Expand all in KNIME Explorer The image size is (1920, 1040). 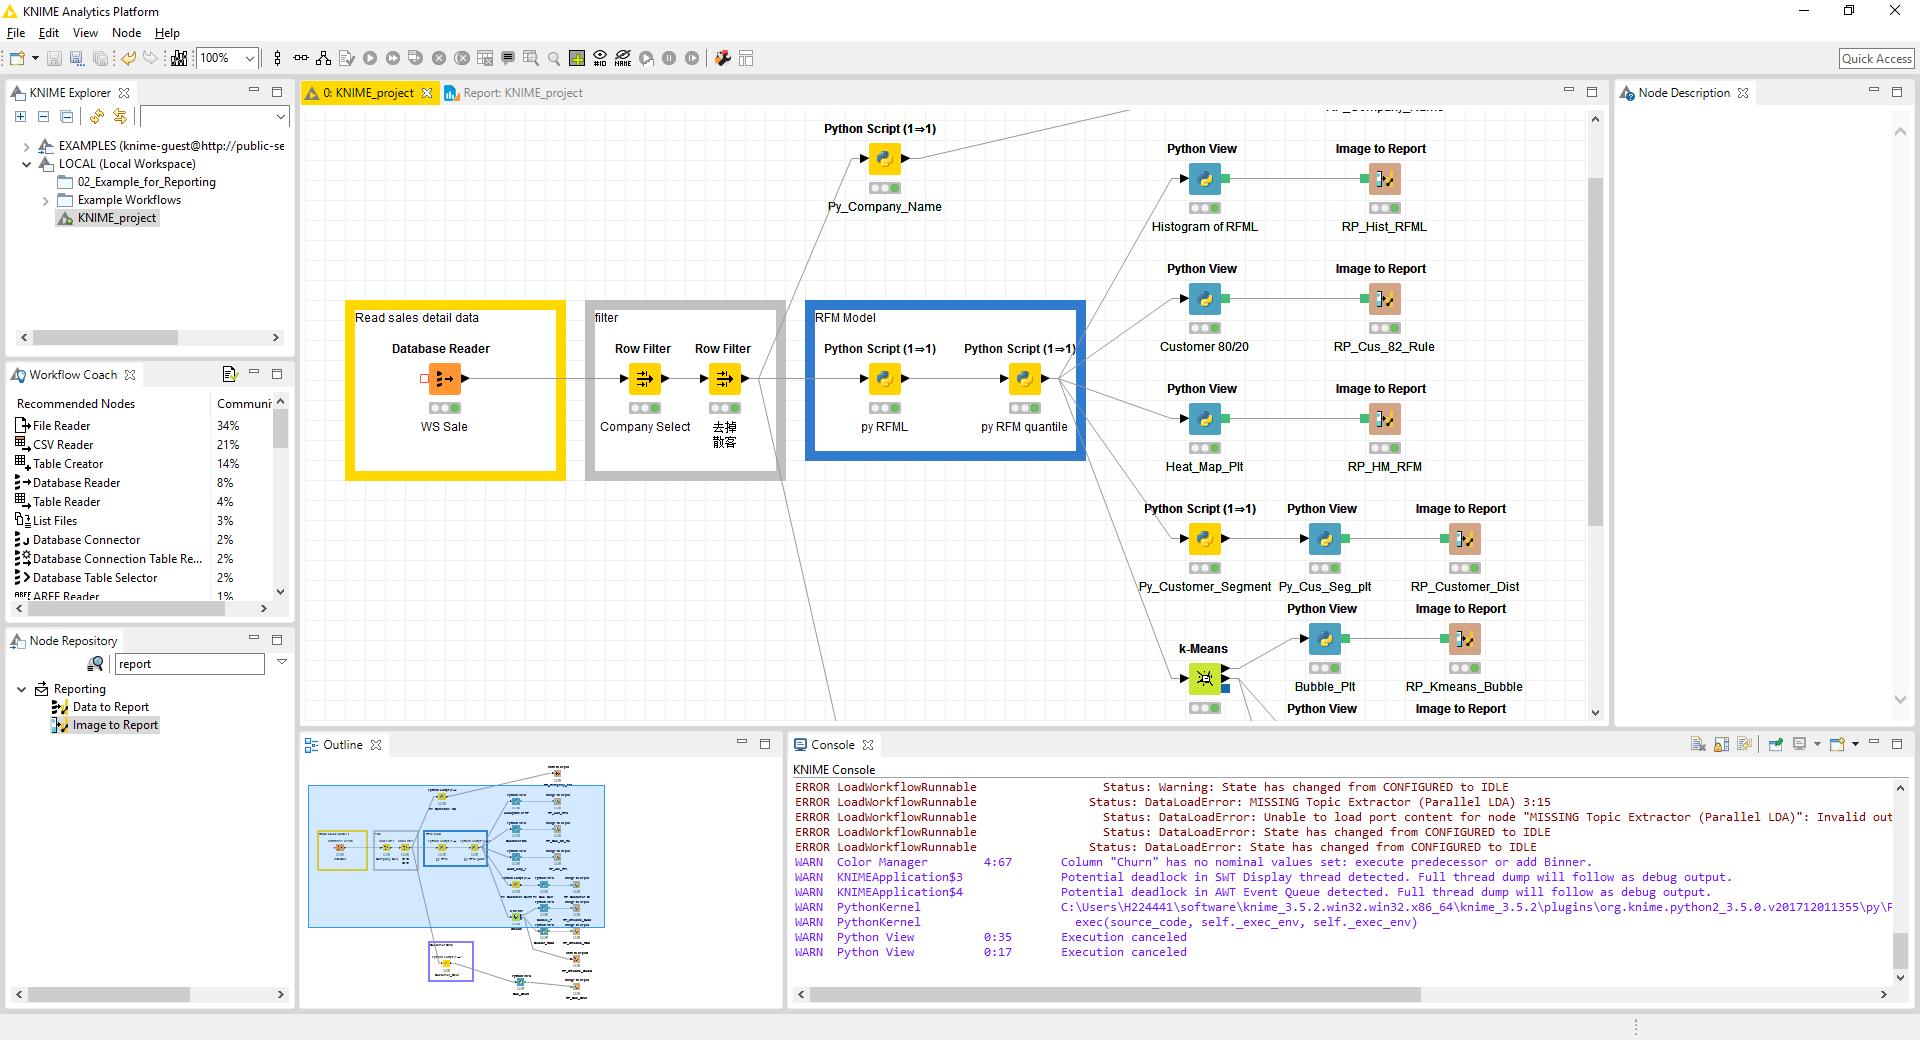point(20,117)
